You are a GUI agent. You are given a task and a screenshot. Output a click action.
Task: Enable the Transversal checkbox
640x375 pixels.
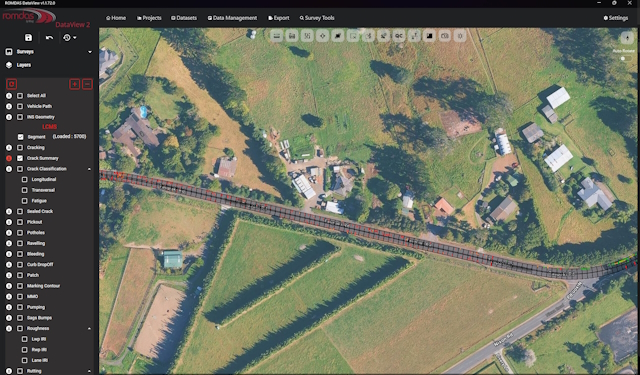[24, 190]
